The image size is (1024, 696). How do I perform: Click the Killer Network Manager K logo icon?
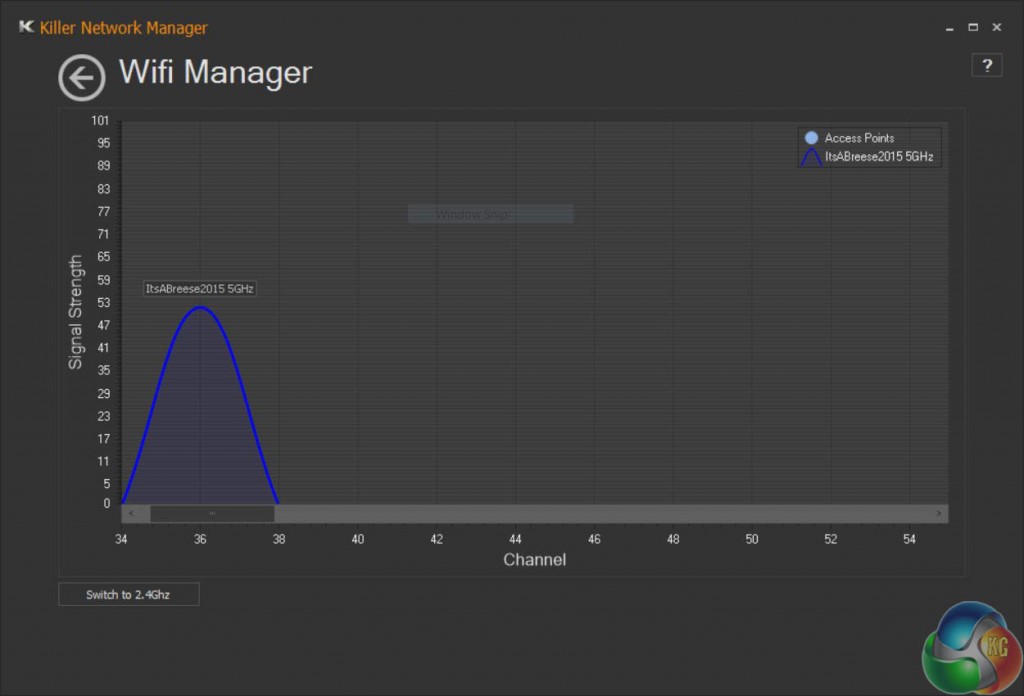point(25,27)
